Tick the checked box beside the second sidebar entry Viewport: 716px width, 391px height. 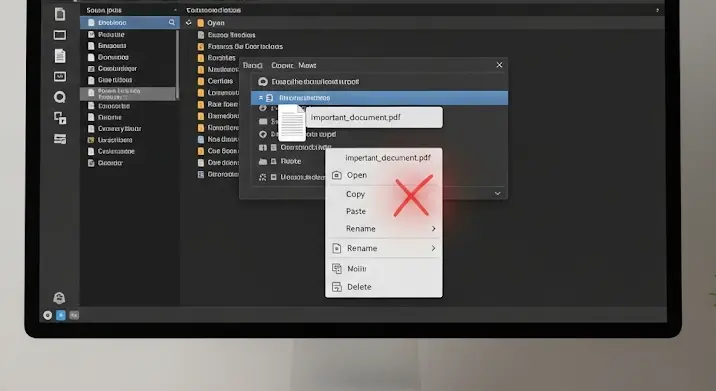(91, 35)
